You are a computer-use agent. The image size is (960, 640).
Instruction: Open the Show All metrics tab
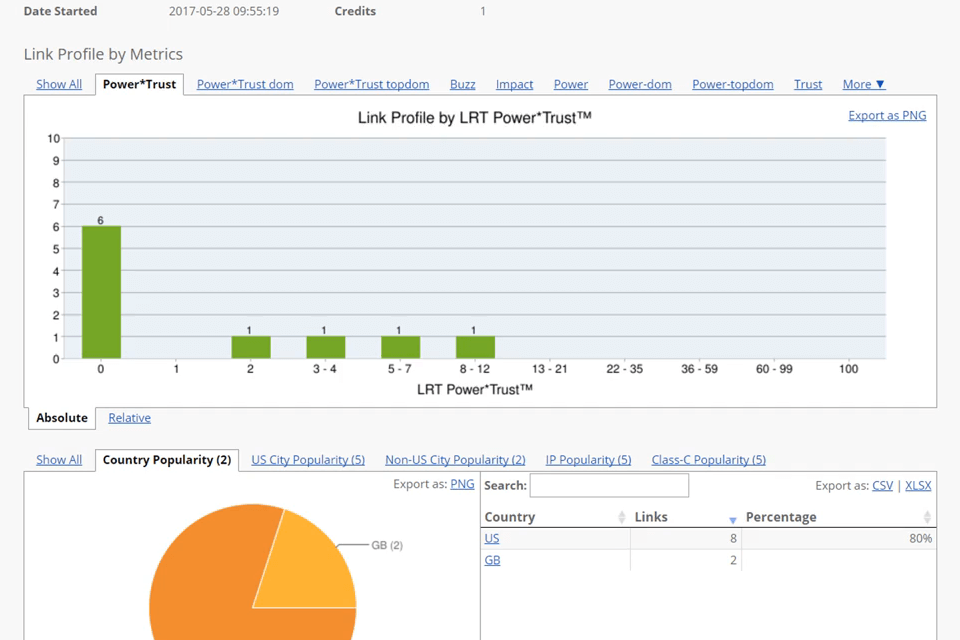[x=59, y=84]
